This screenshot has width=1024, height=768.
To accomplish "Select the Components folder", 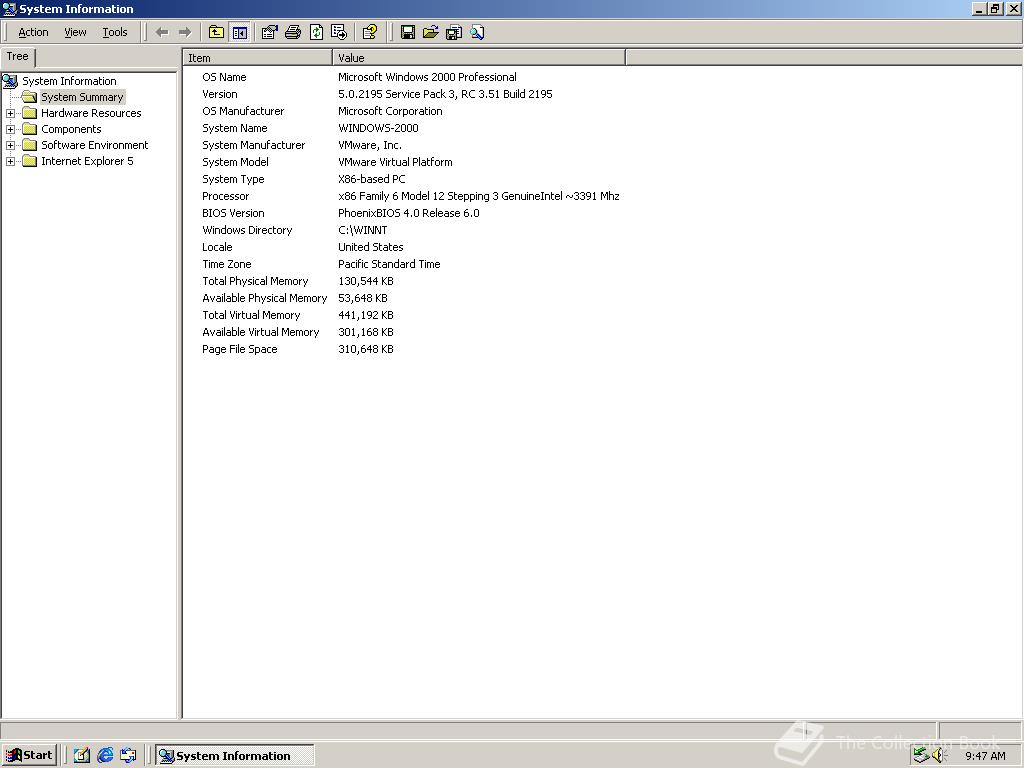I will [x=71, y=129].
